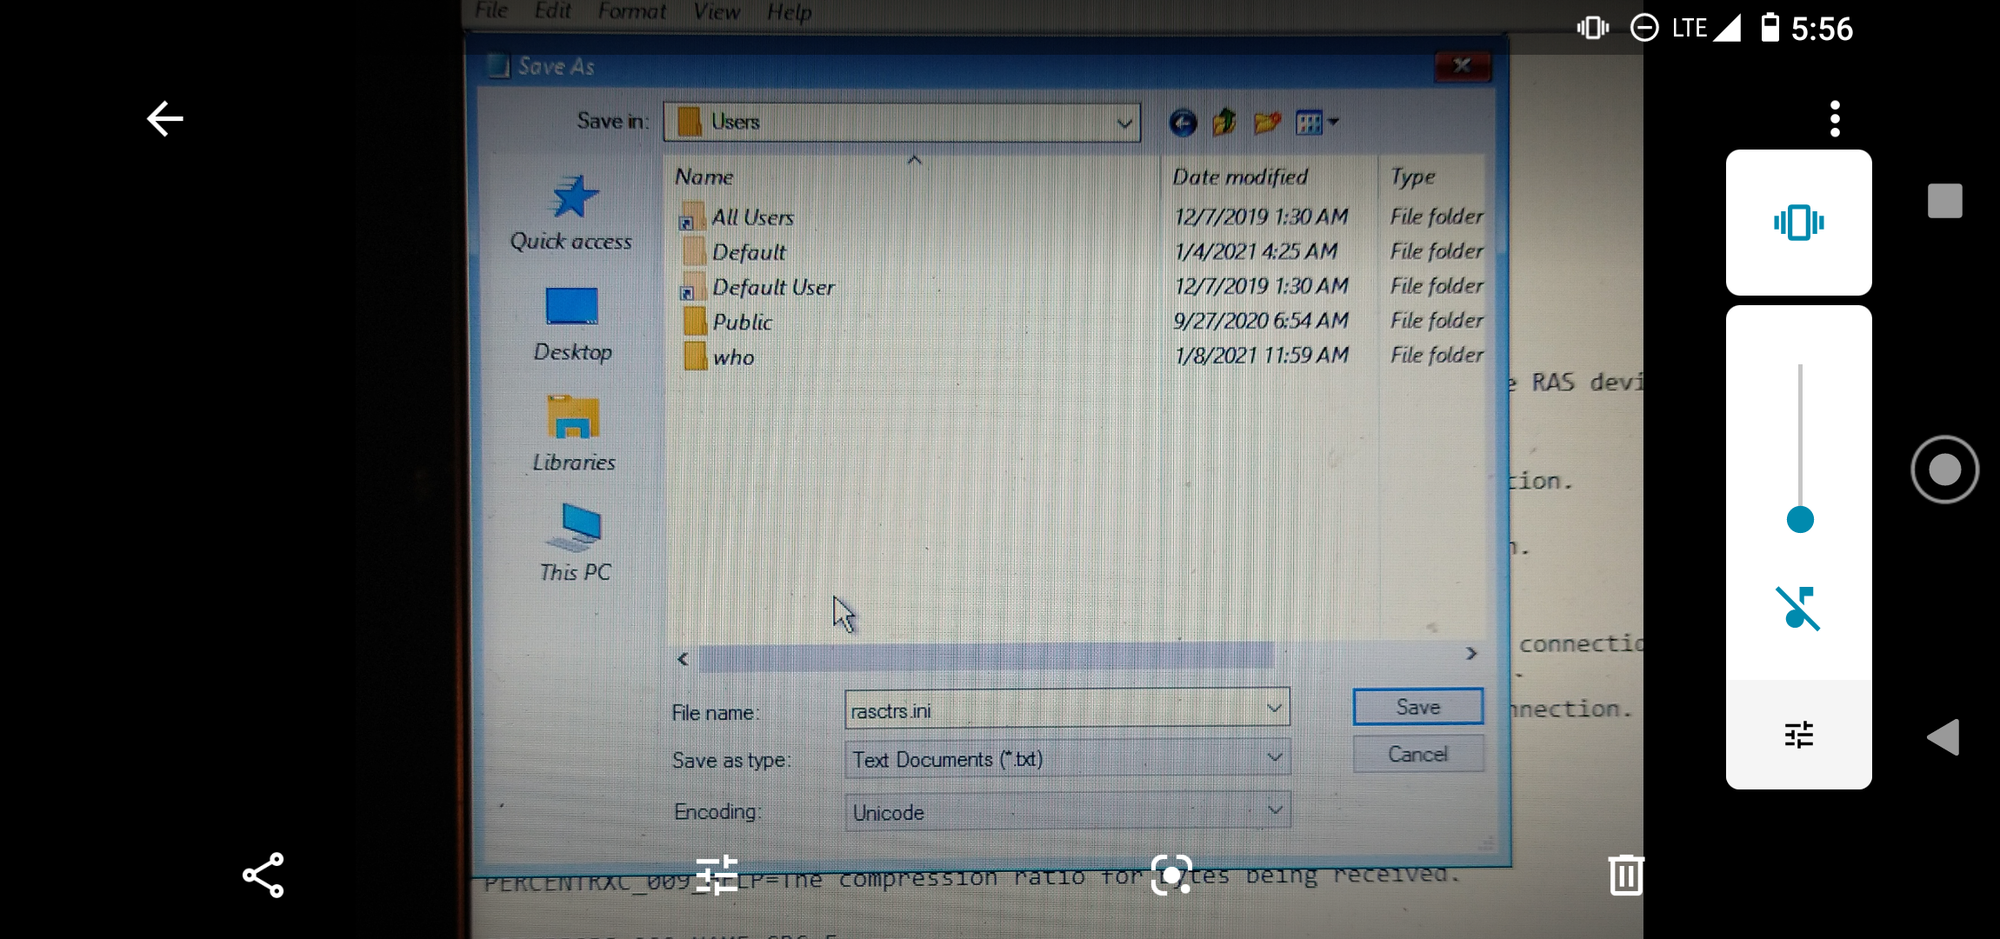Activate Google Lens on the photo

[1171, 875]
